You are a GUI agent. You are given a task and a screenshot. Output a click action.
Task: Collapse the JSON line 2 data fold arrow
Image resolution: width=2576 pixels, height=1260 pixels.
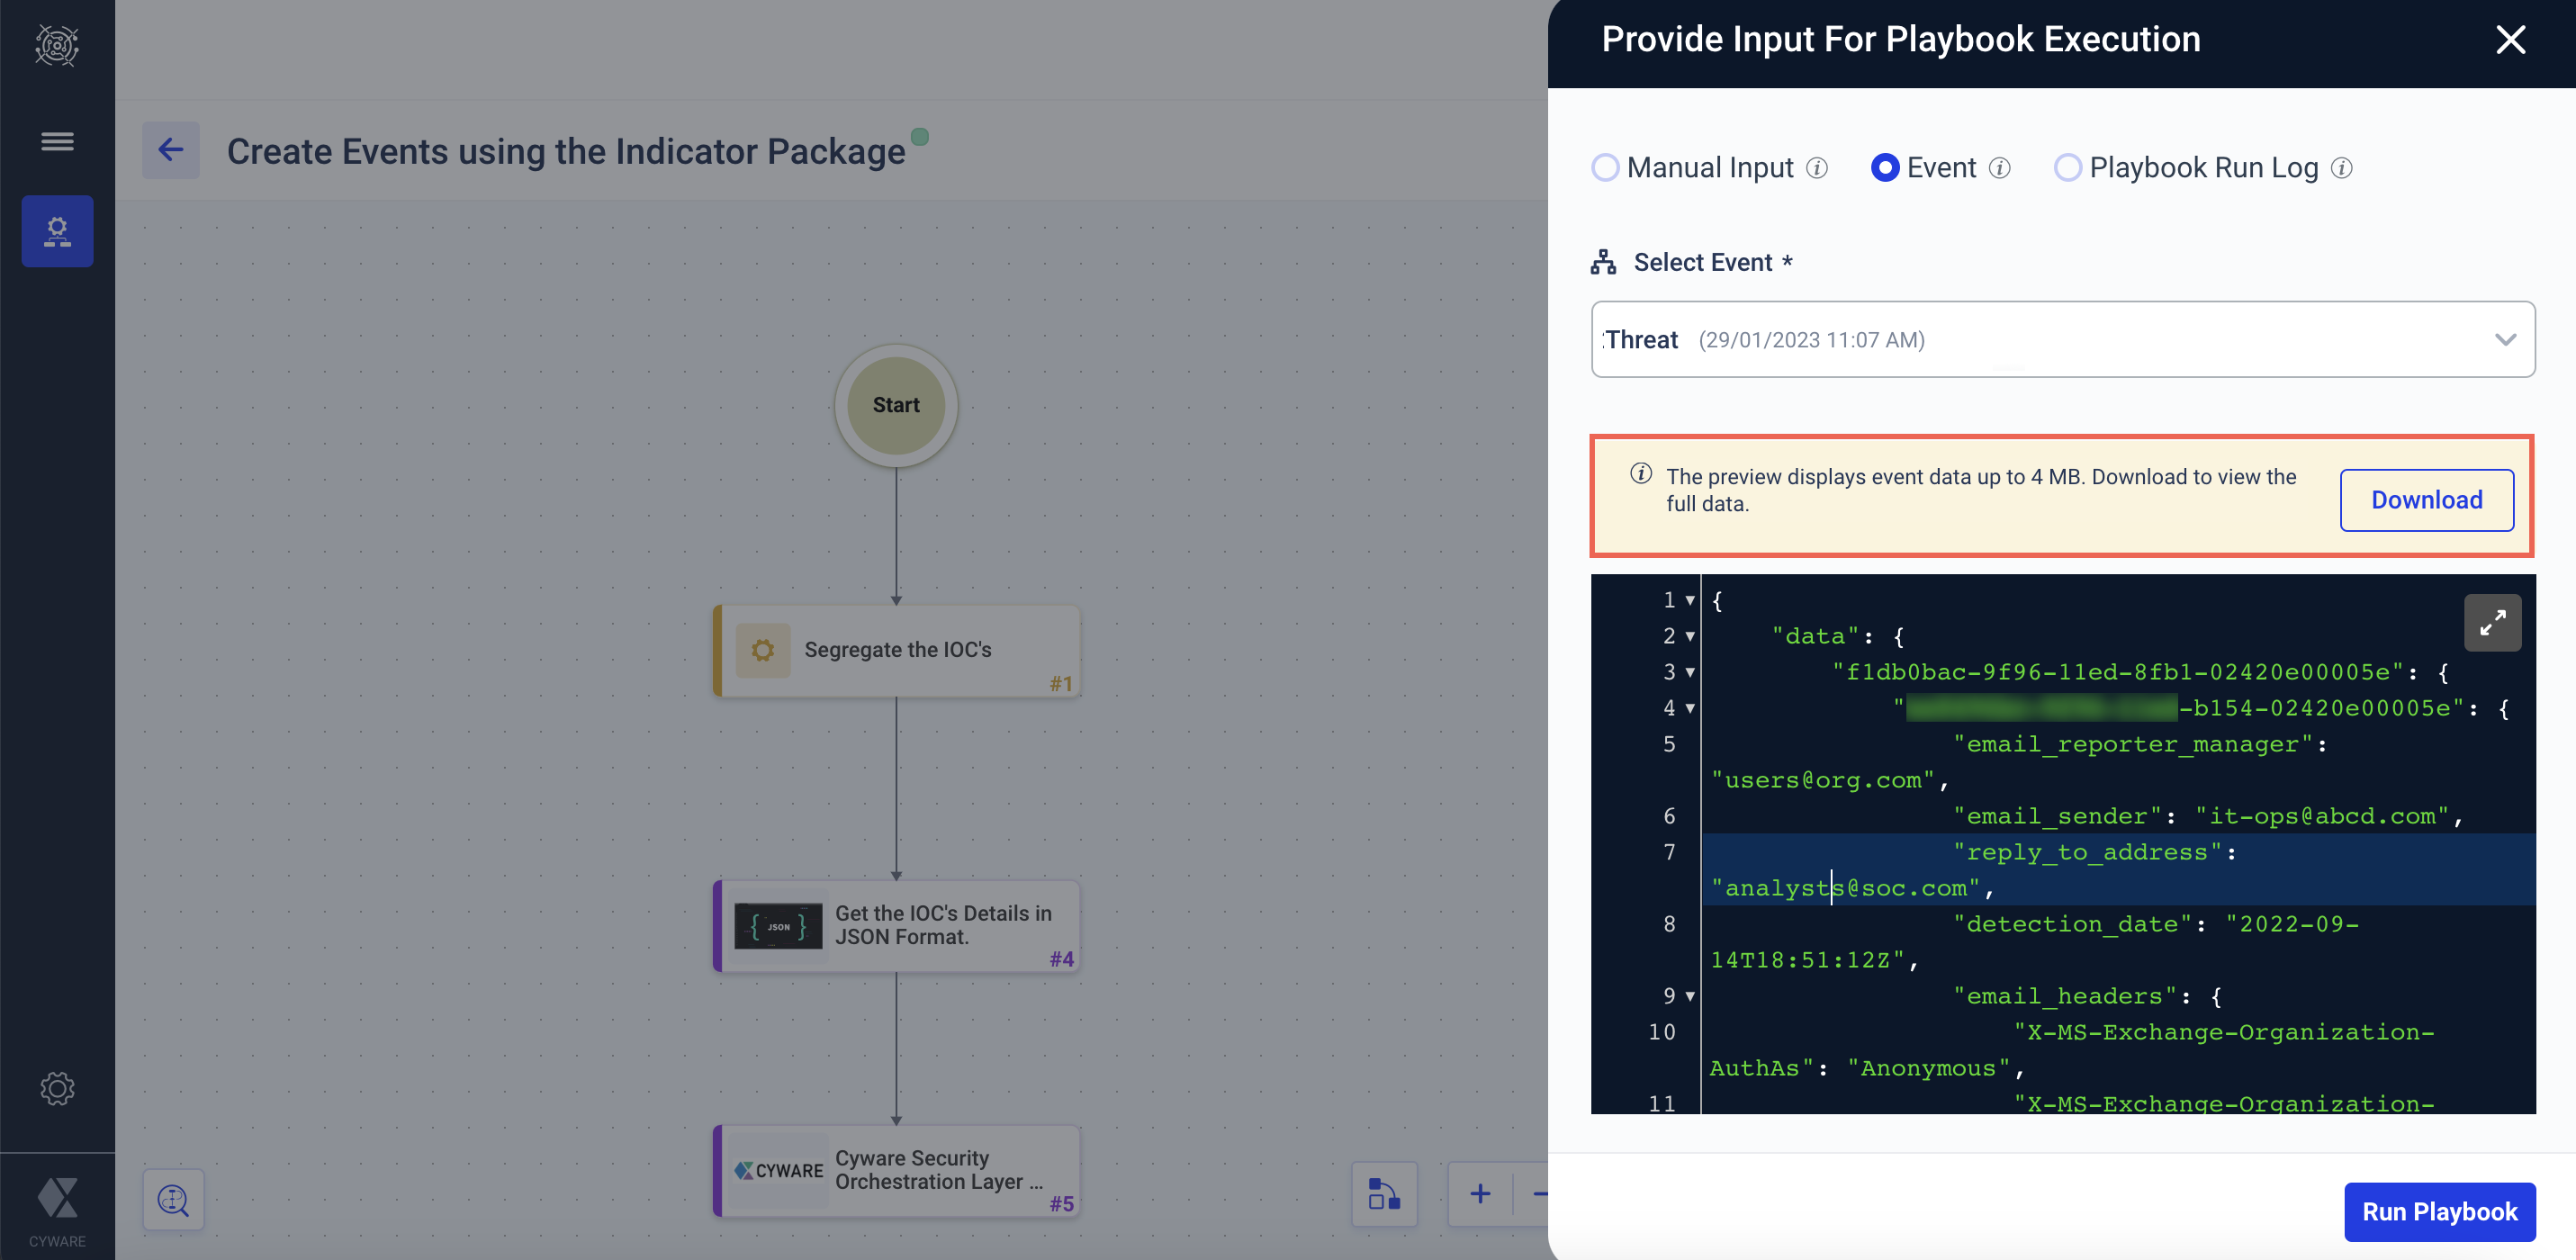pyautogui.click(x=1690, y=636)
